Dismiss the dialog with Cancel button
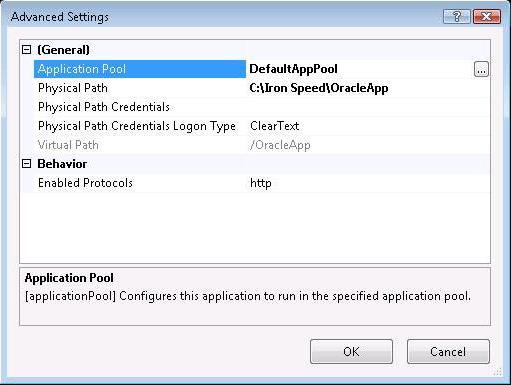 448,352
